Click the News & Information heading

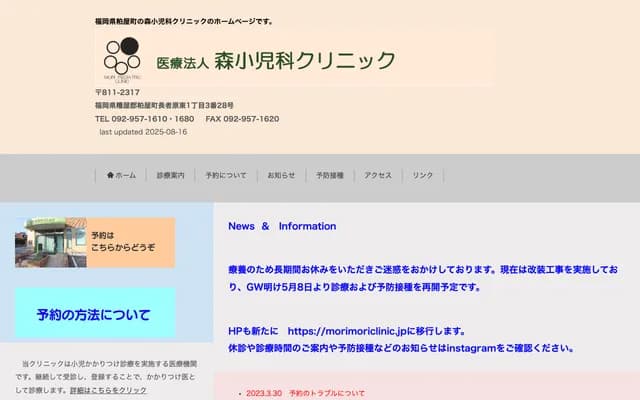pos(282,226)
